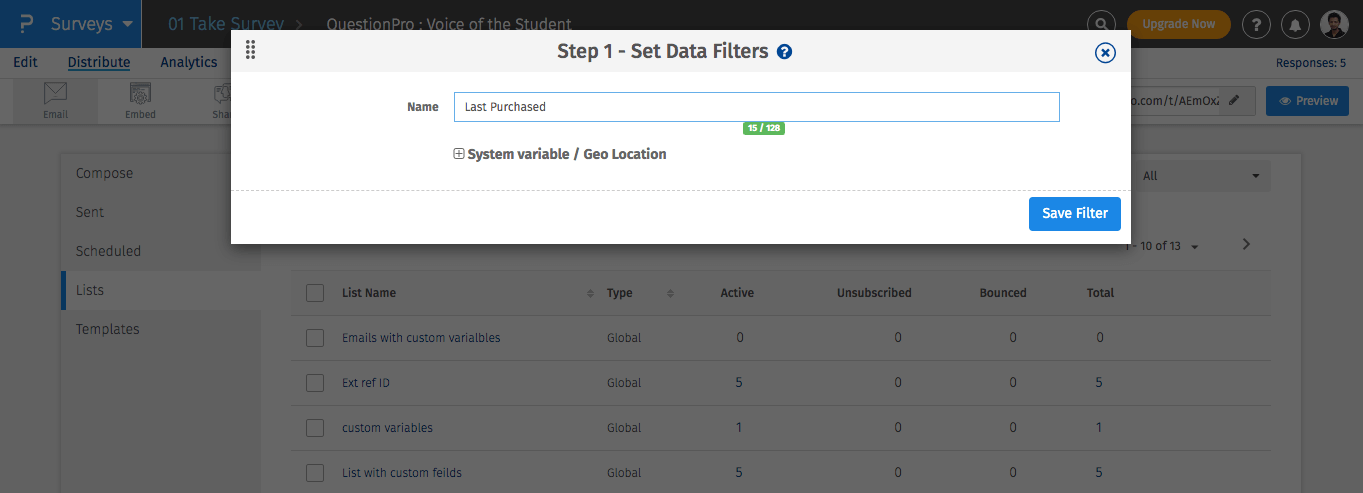Select the custom variables list checkbox

(315, 428)
